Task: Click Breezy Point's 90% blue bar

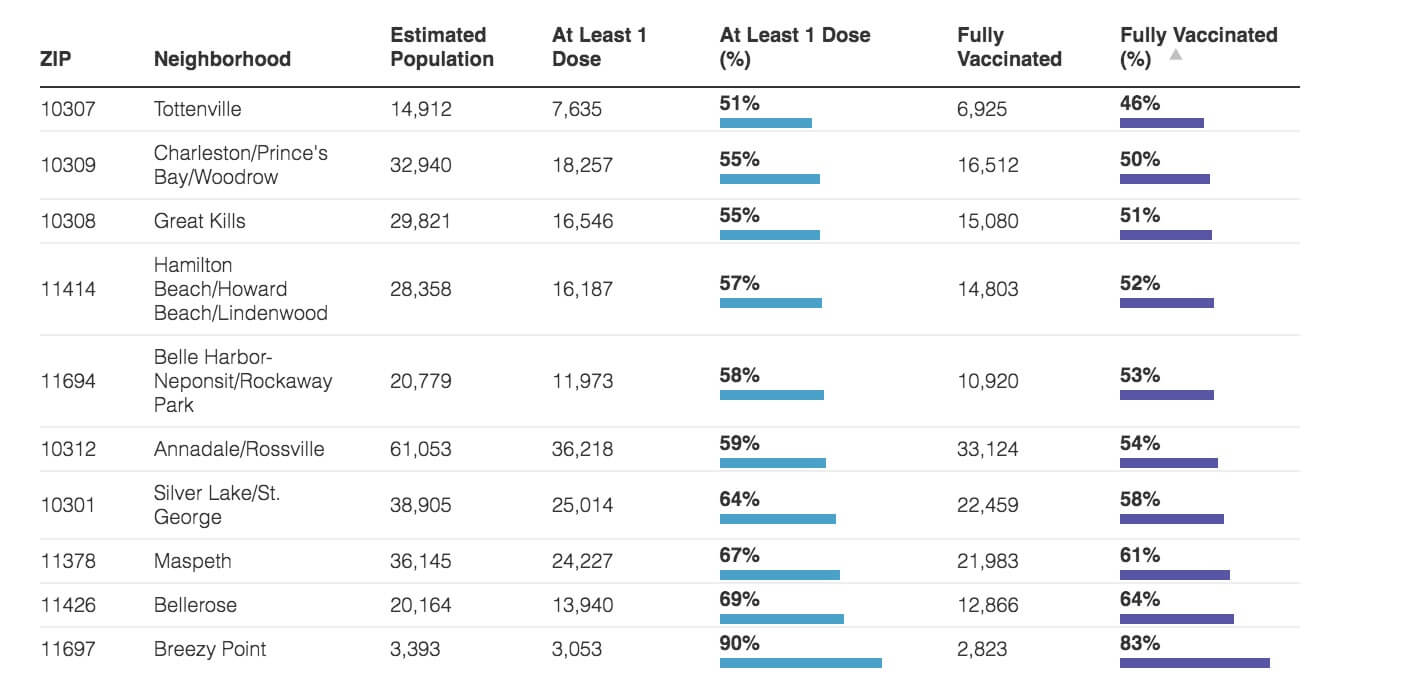Action: (x=800, y=663)
